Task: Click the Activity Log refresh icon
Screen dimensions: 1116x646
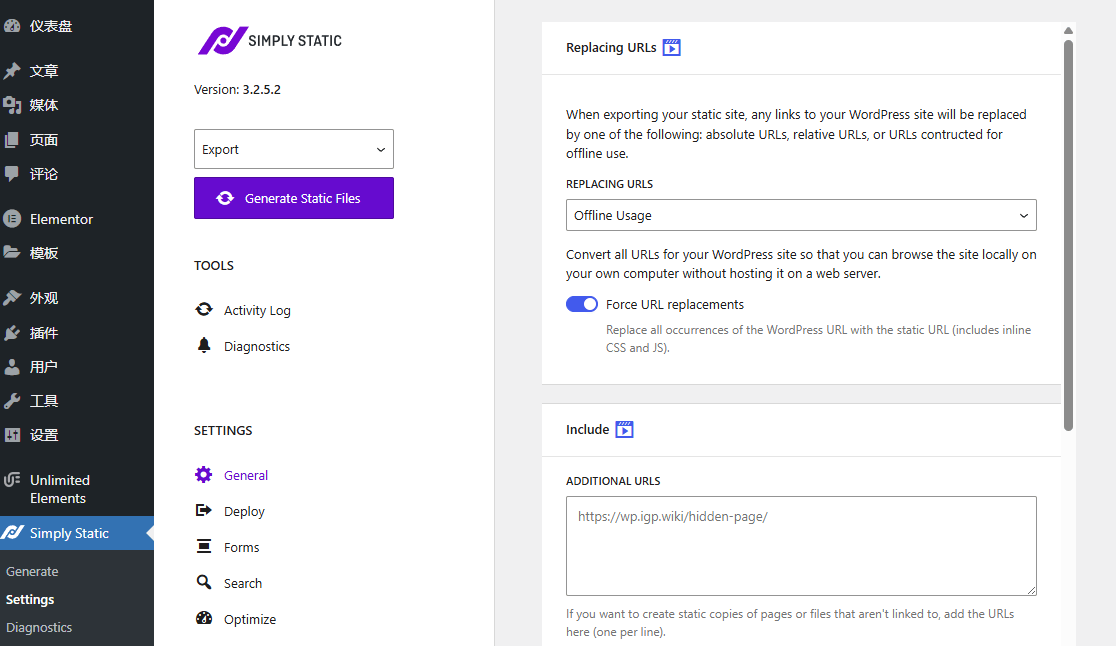Action: [x=204, y=310]
